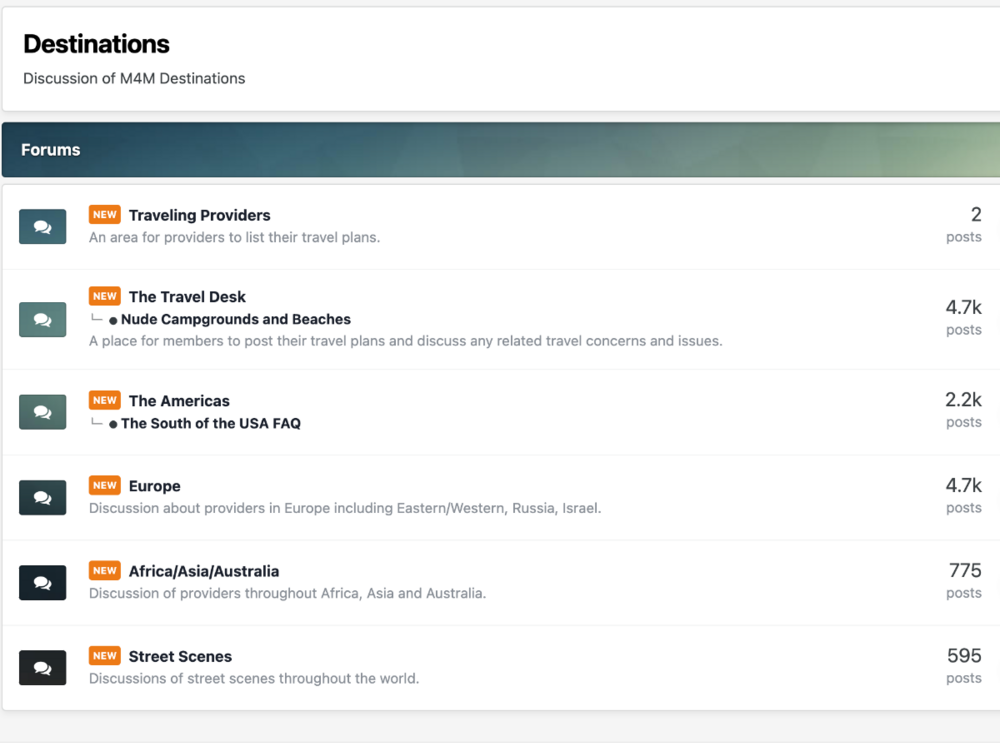
Task: Open the Traveling Providers forum
Action: [199, 215]
